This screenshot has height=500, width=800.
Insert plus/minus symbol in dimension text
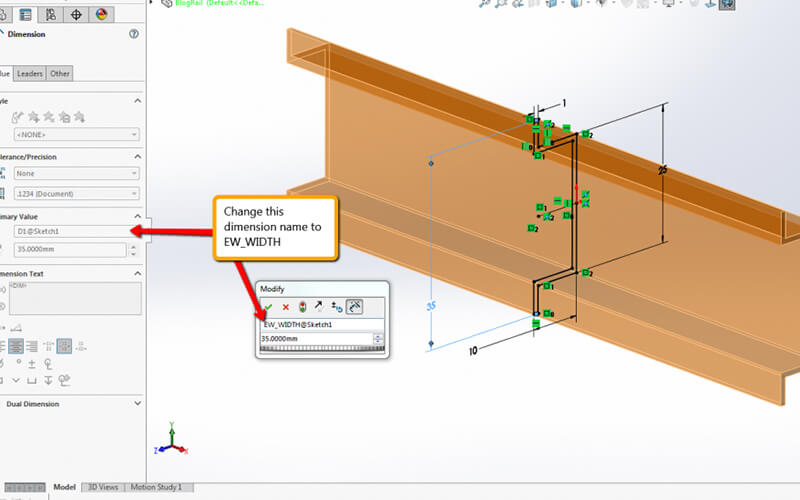(32, 364)
